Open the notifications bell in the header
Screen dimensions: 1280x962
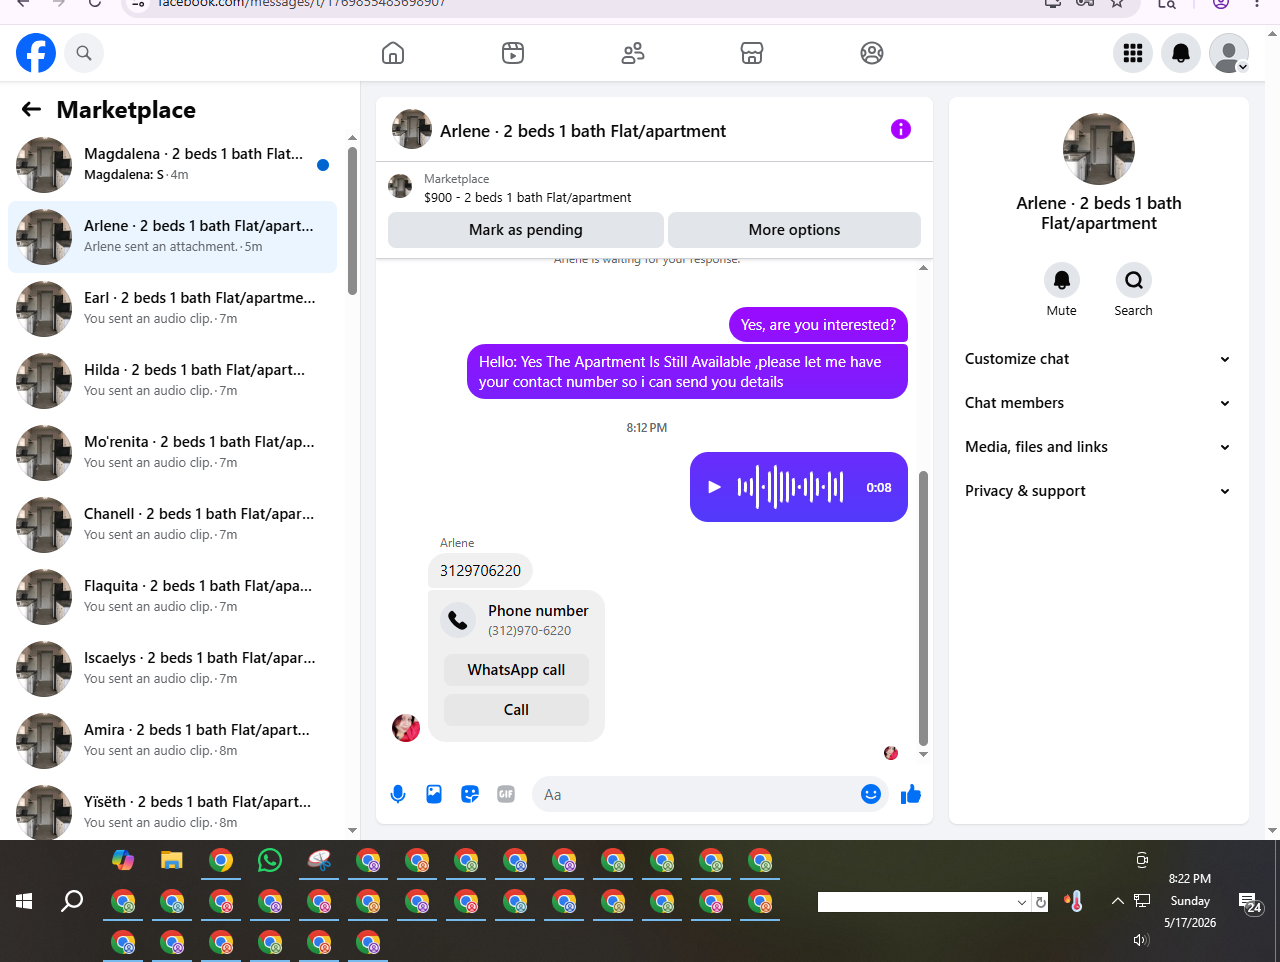pyautogui.click(x=1181, y=53)
